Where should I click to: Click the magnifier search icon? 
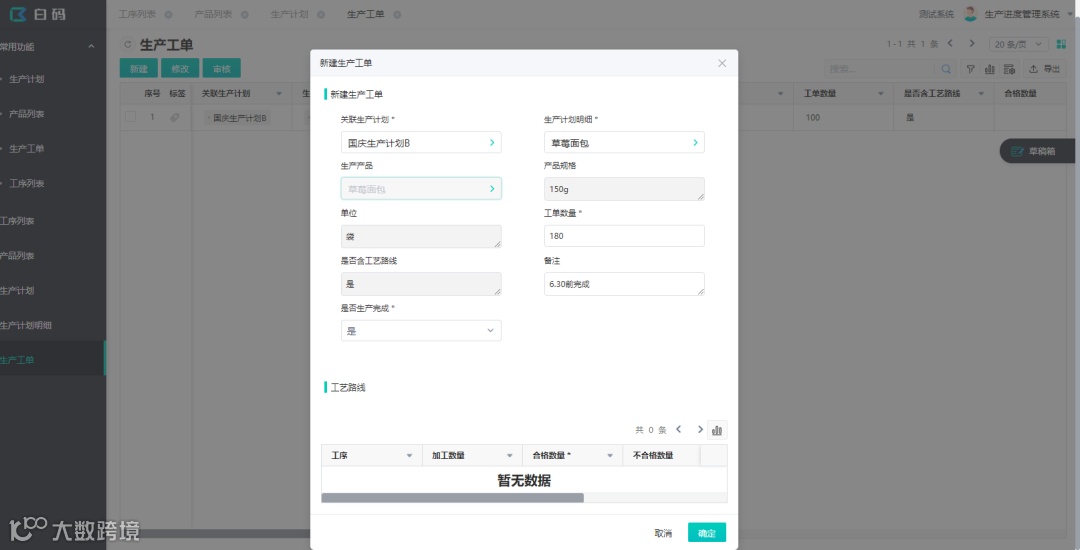click(946, 69)
